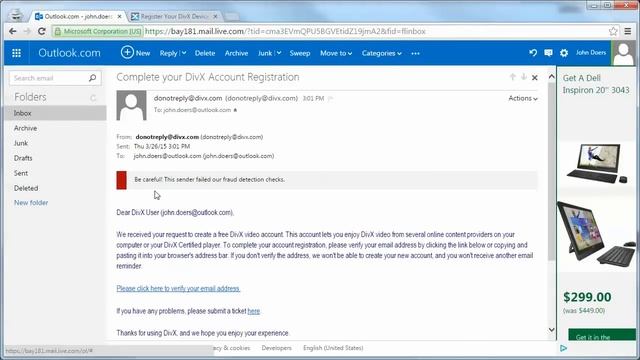
Task: Reload the page in browser
Action: click(41, 31)
